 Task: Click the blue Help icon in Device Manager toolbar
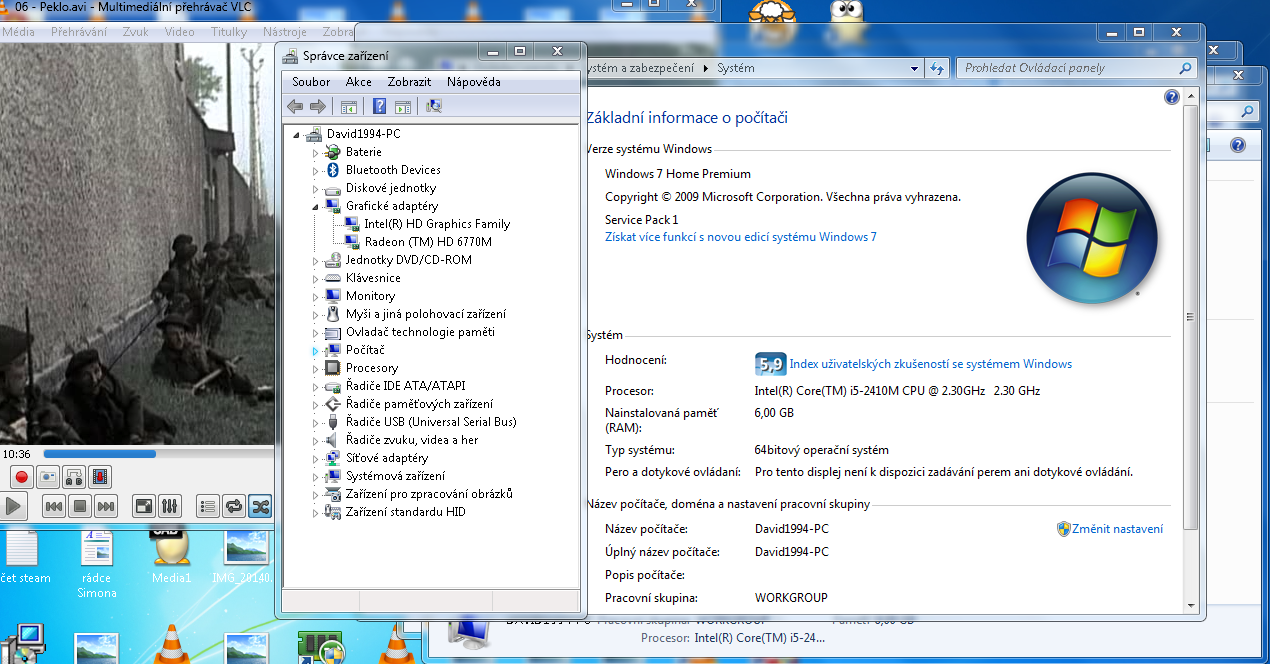tap(379, 107)
